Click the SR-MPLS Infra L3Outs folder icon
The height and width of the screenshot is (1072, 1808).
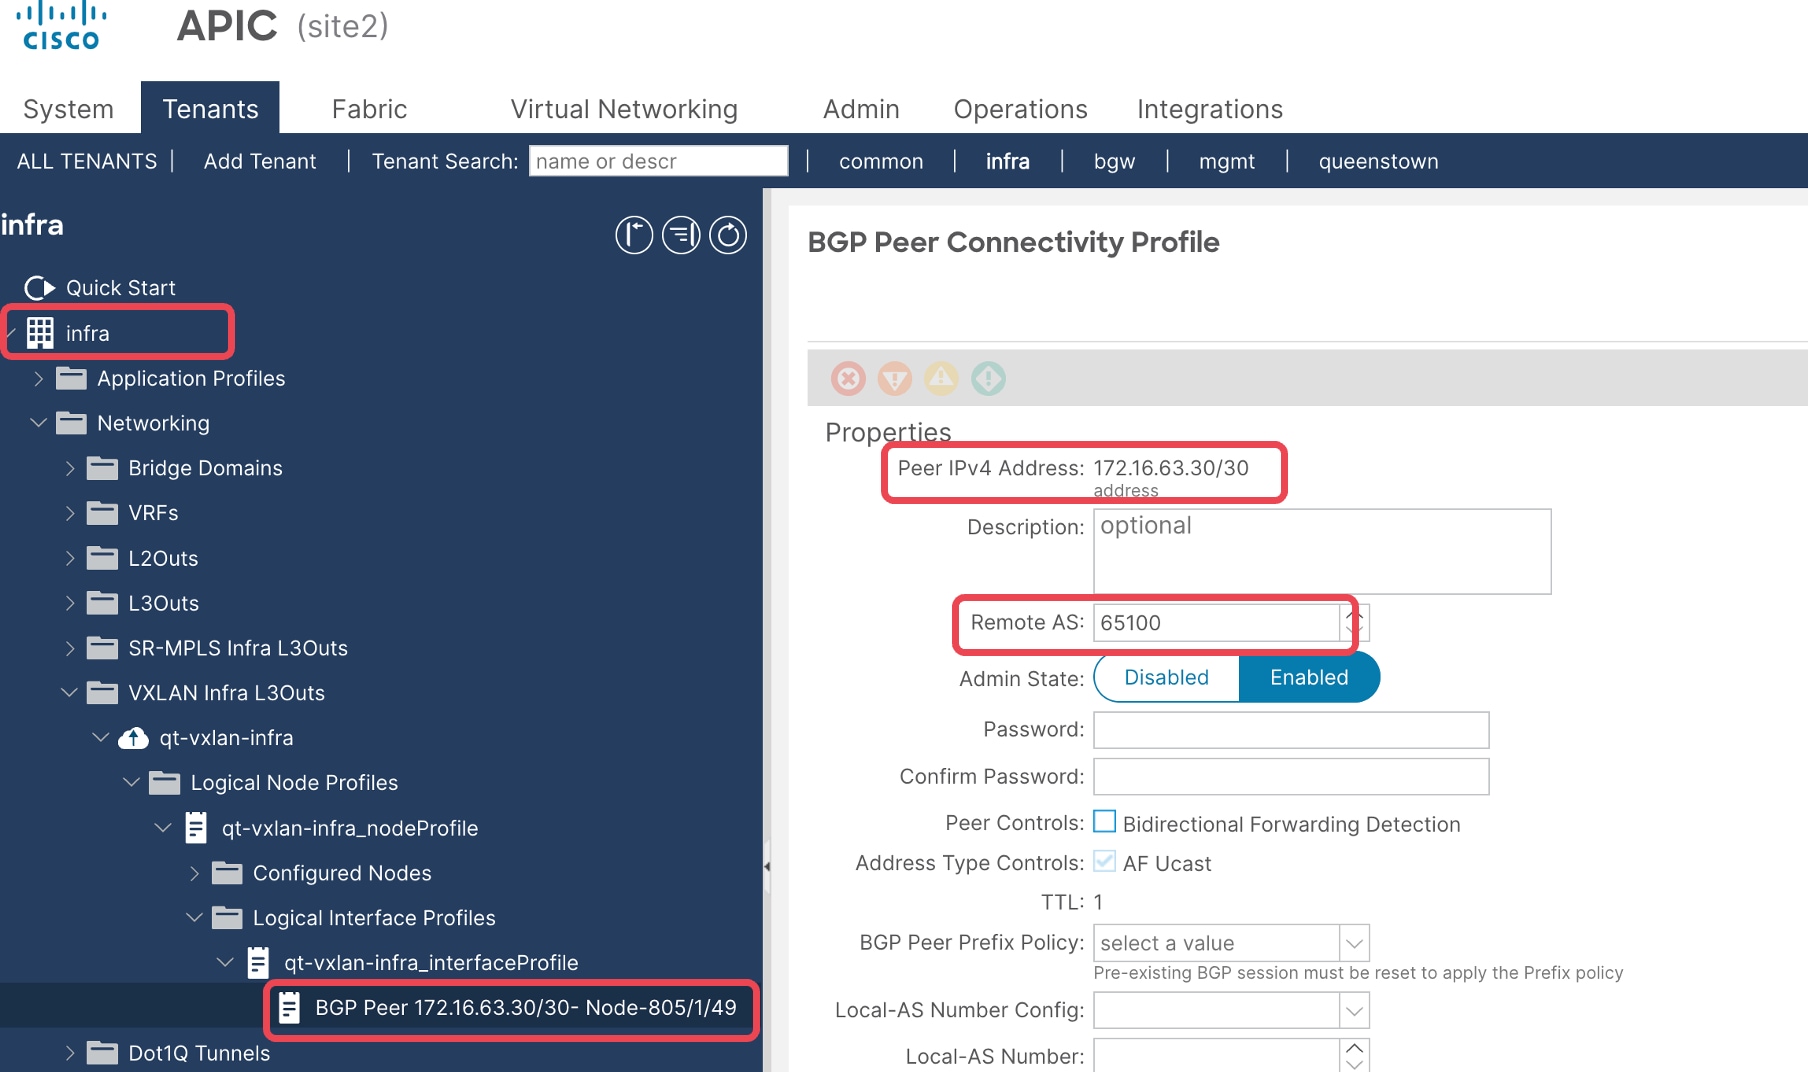[x=102, y=648]
